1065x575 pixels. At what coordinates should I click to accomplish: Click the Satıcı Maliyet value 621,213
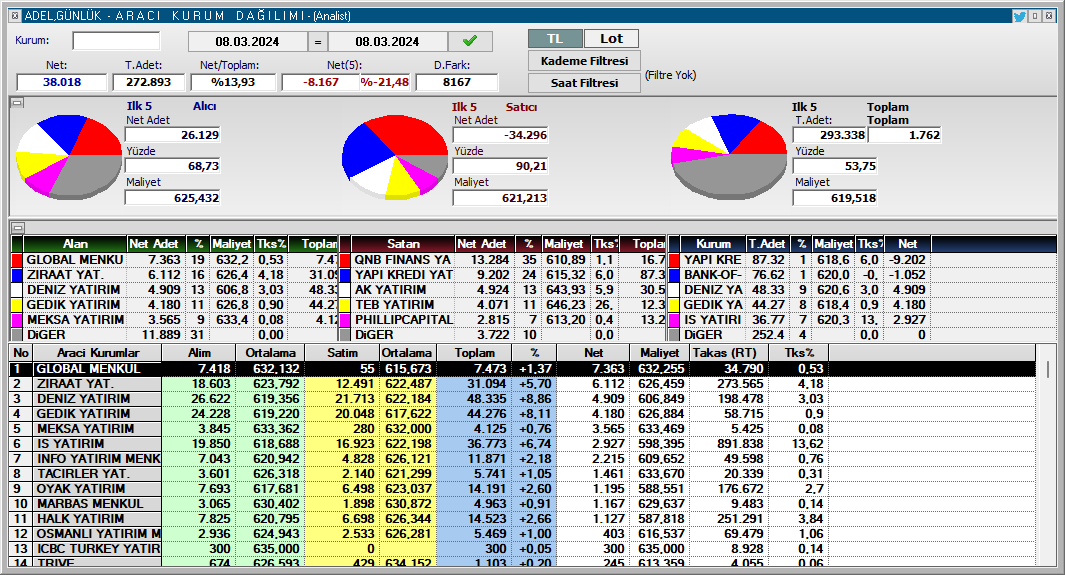pos(500,198)
